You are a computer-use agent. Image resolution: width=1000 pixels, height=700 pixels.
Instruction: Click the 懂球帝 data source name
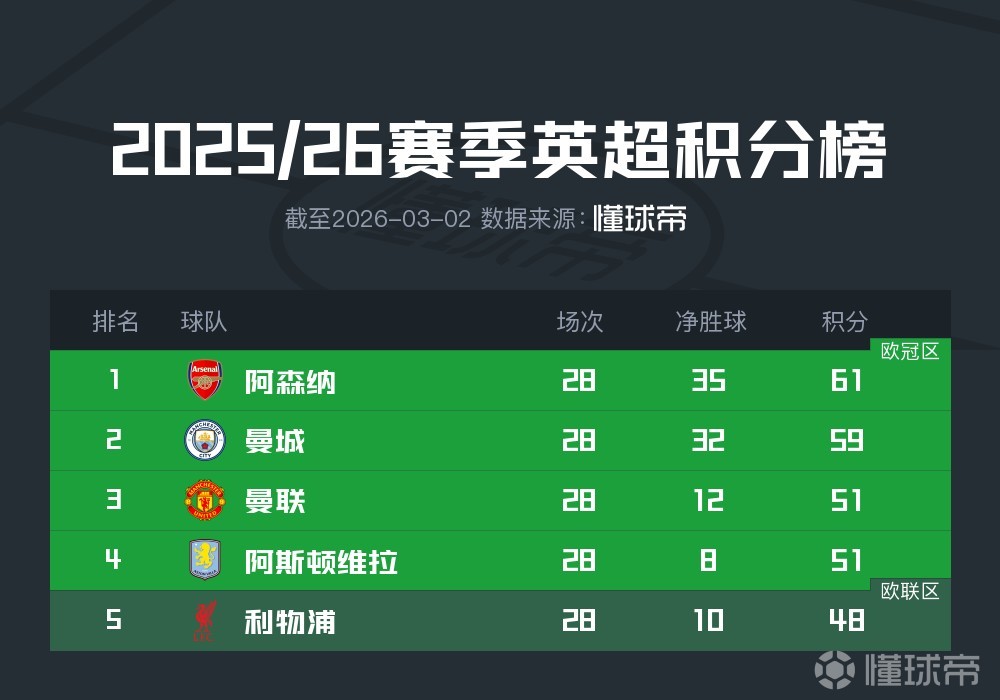(640, 219)
